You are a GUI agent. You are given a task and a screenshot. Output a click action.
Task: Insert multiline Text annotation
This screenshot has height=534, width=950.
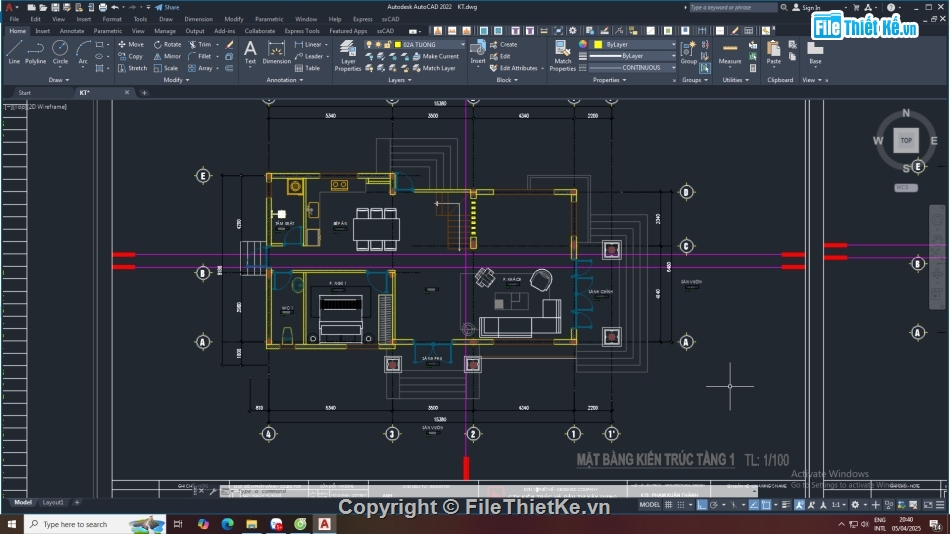point(250,52)
